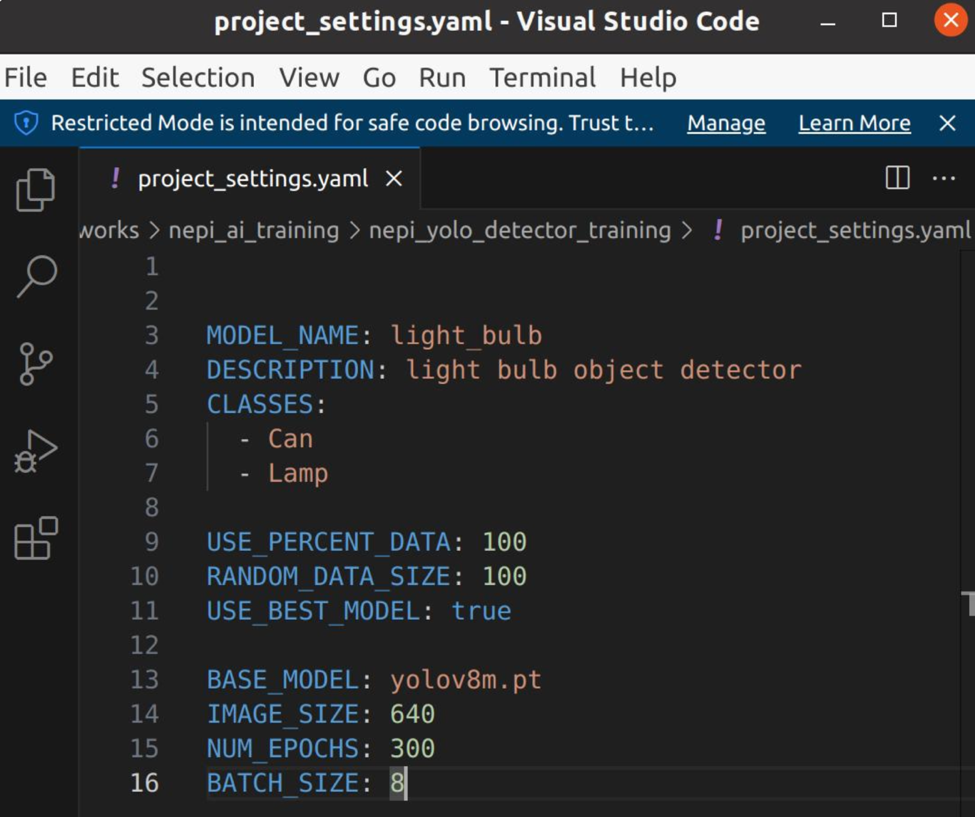This screenshot has height=817, width=975.
Task: Open the Source Control view
Action: [36, 364]
